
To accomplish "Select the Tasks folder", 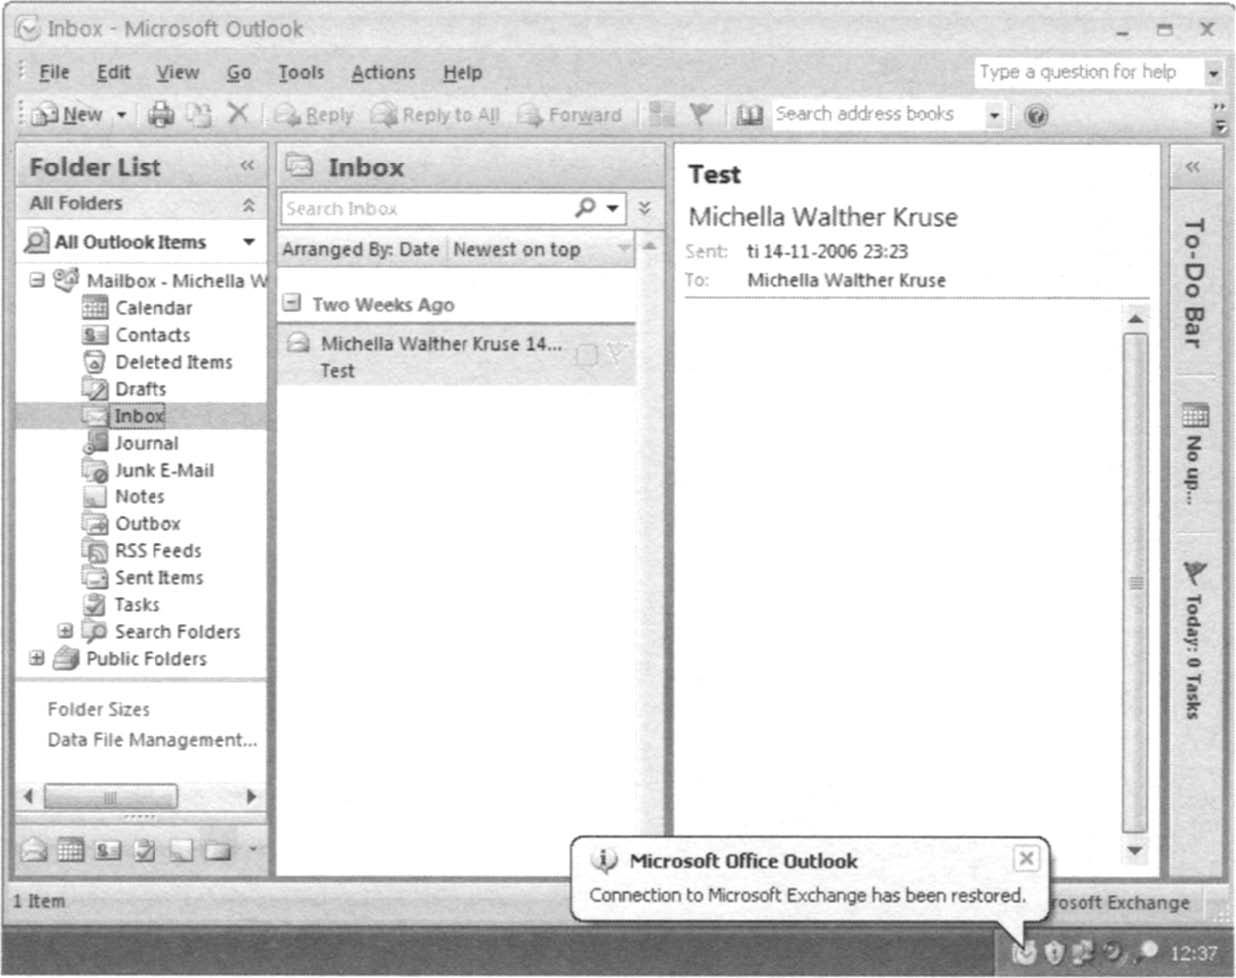I will (136, 604).
